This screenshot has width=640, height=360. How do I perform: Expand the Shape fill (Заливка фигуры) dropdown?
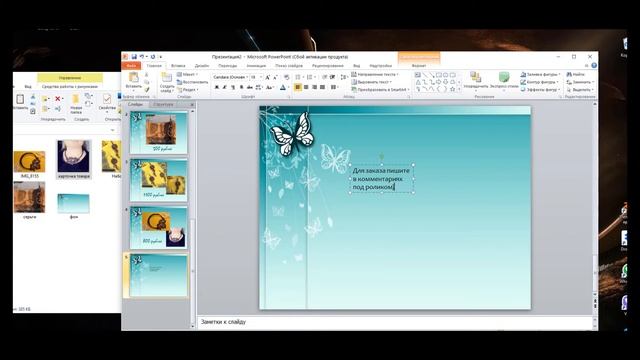click(x=540, y=74)
